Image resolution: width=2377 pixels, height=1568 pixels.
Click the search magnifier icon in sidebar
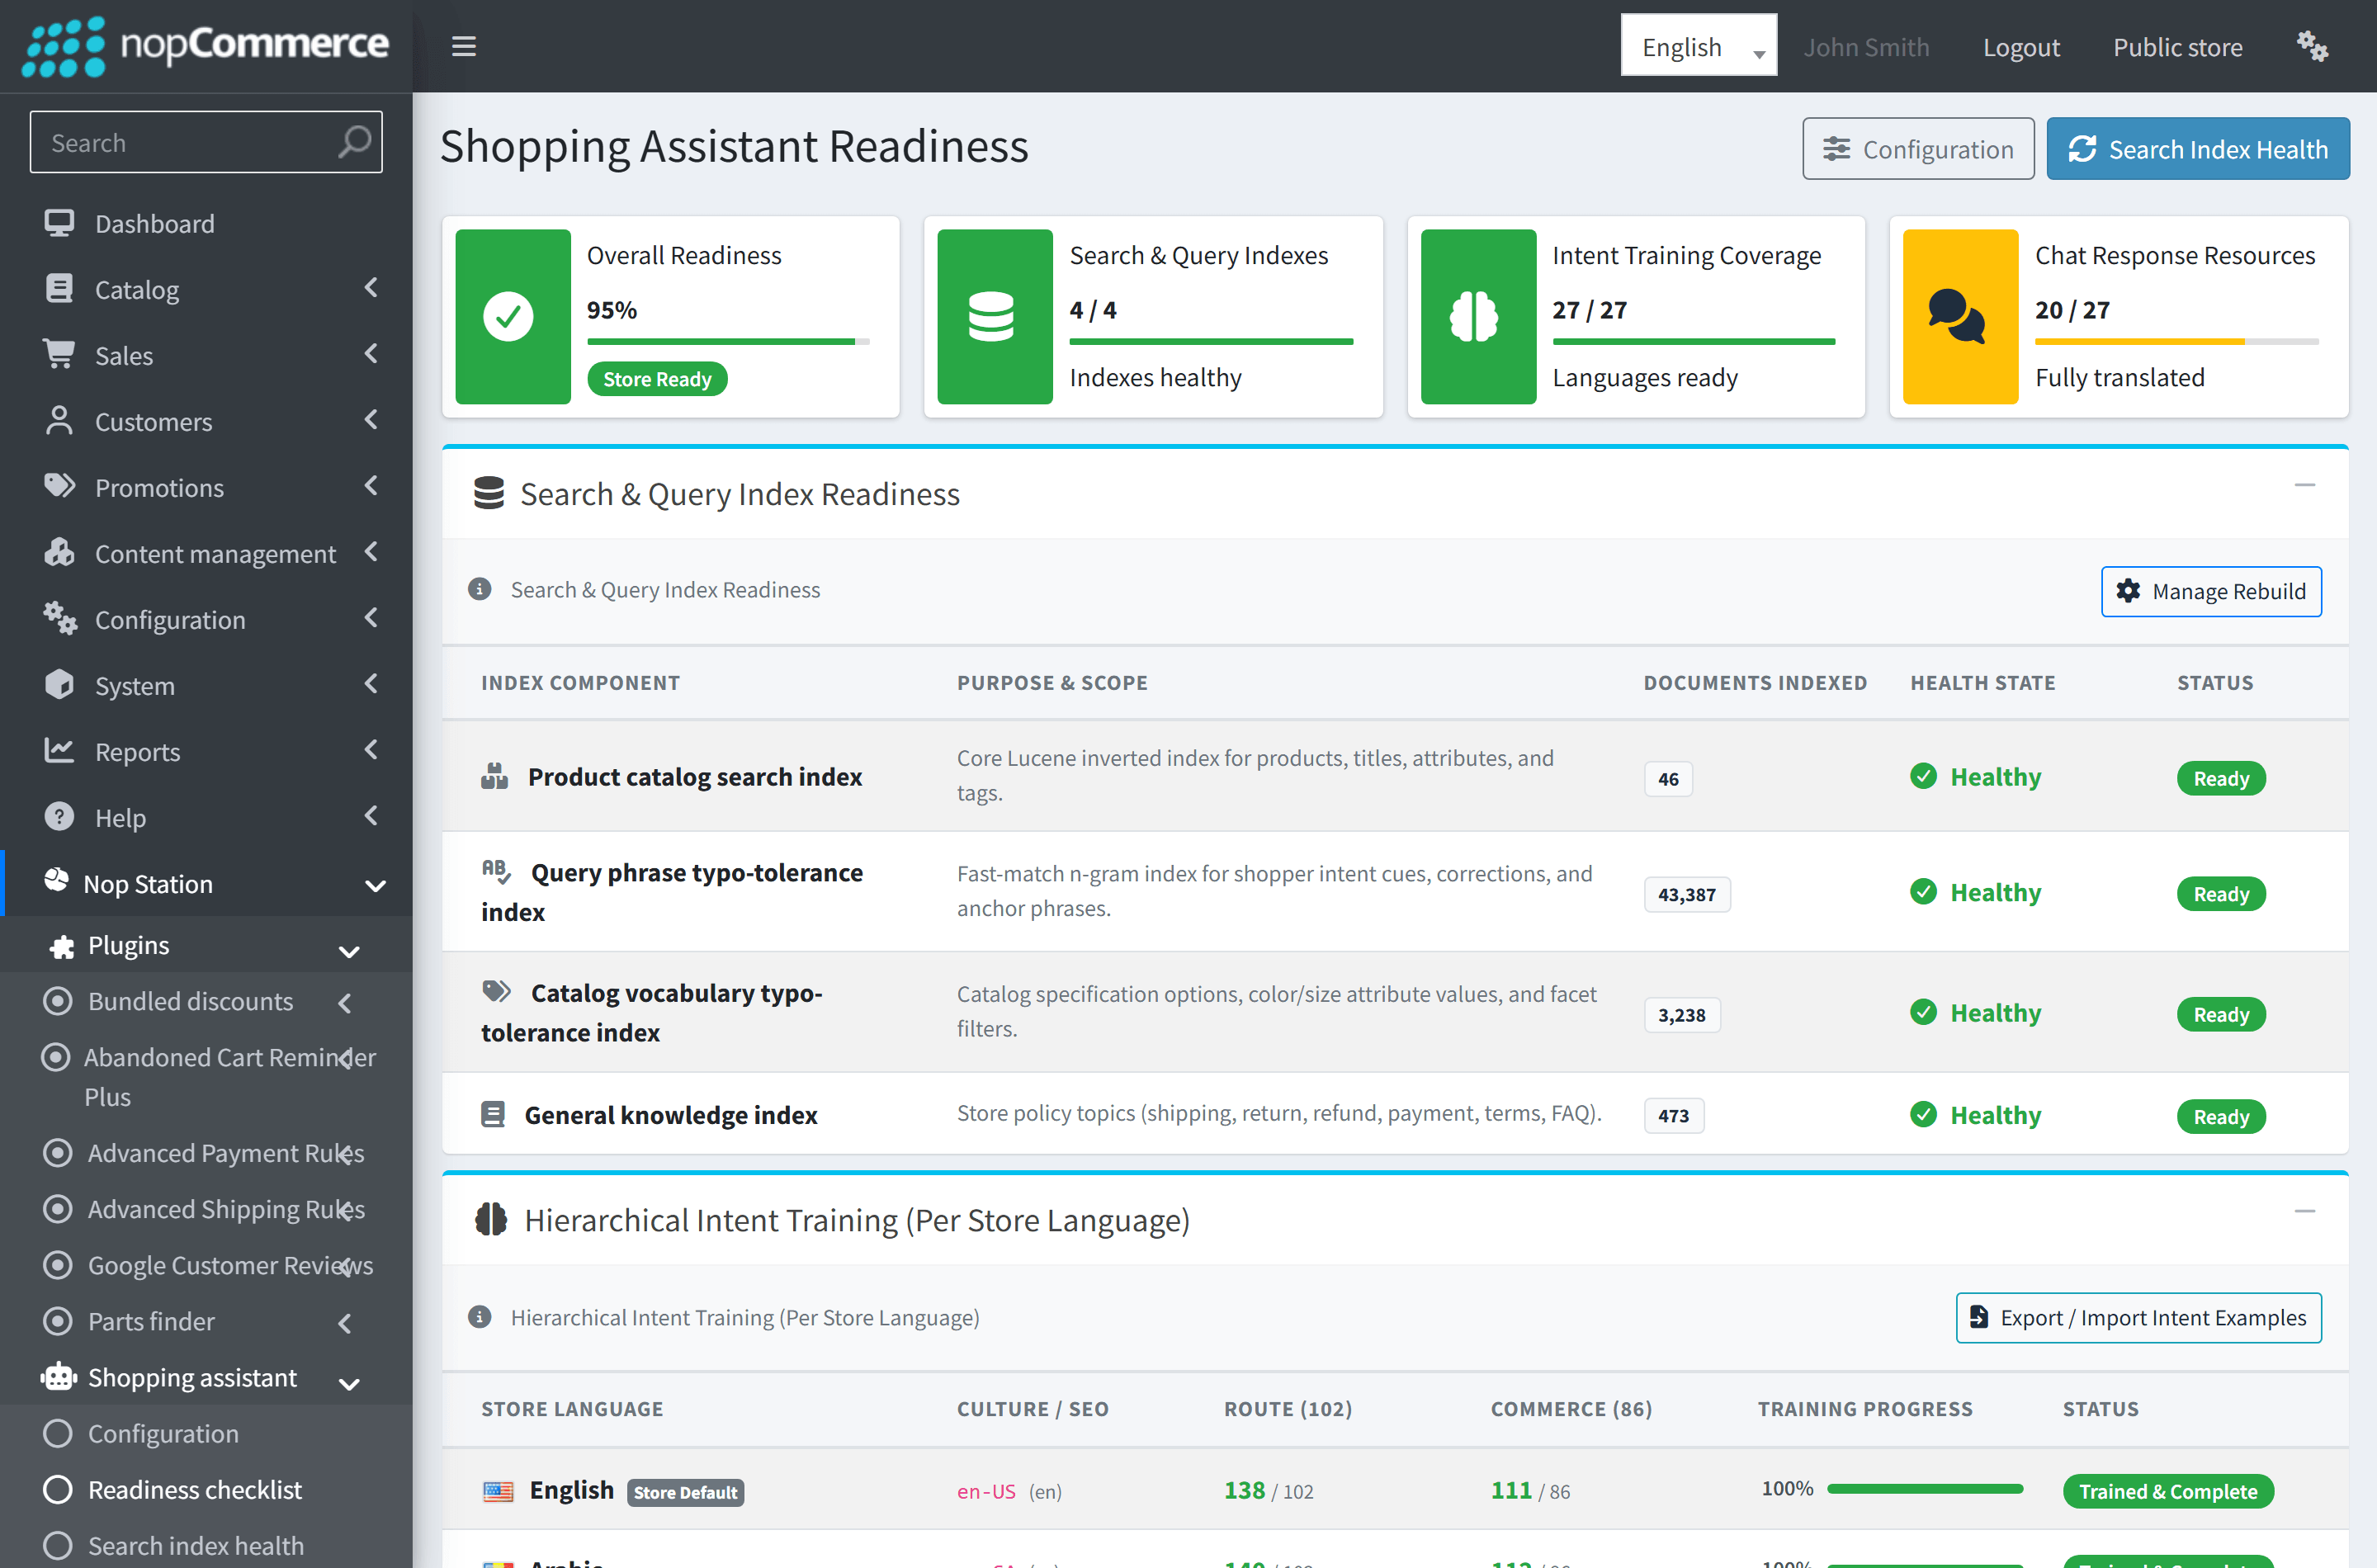354,142
